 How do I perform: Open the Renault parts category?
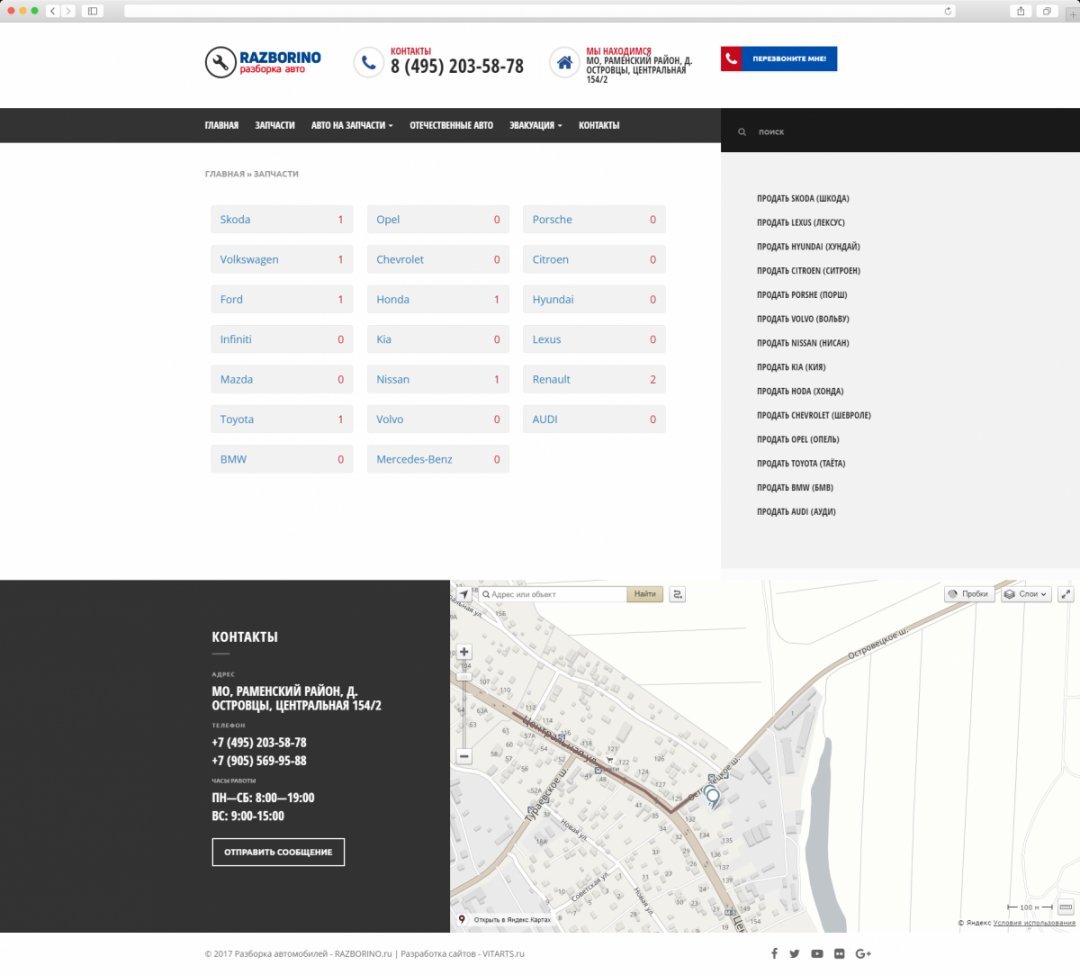pos(551,379)
